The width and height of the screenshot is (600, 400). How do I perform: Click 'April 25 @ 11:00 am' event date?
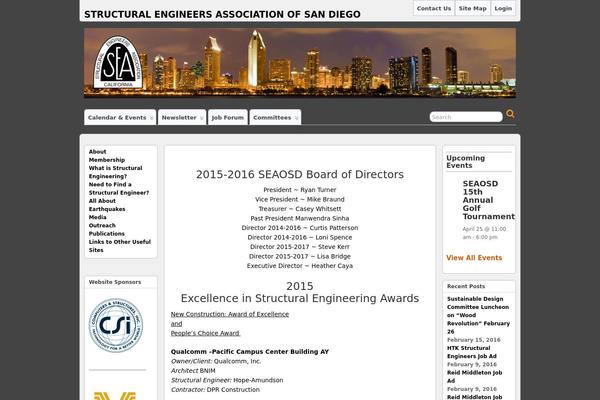coord(484,233)
